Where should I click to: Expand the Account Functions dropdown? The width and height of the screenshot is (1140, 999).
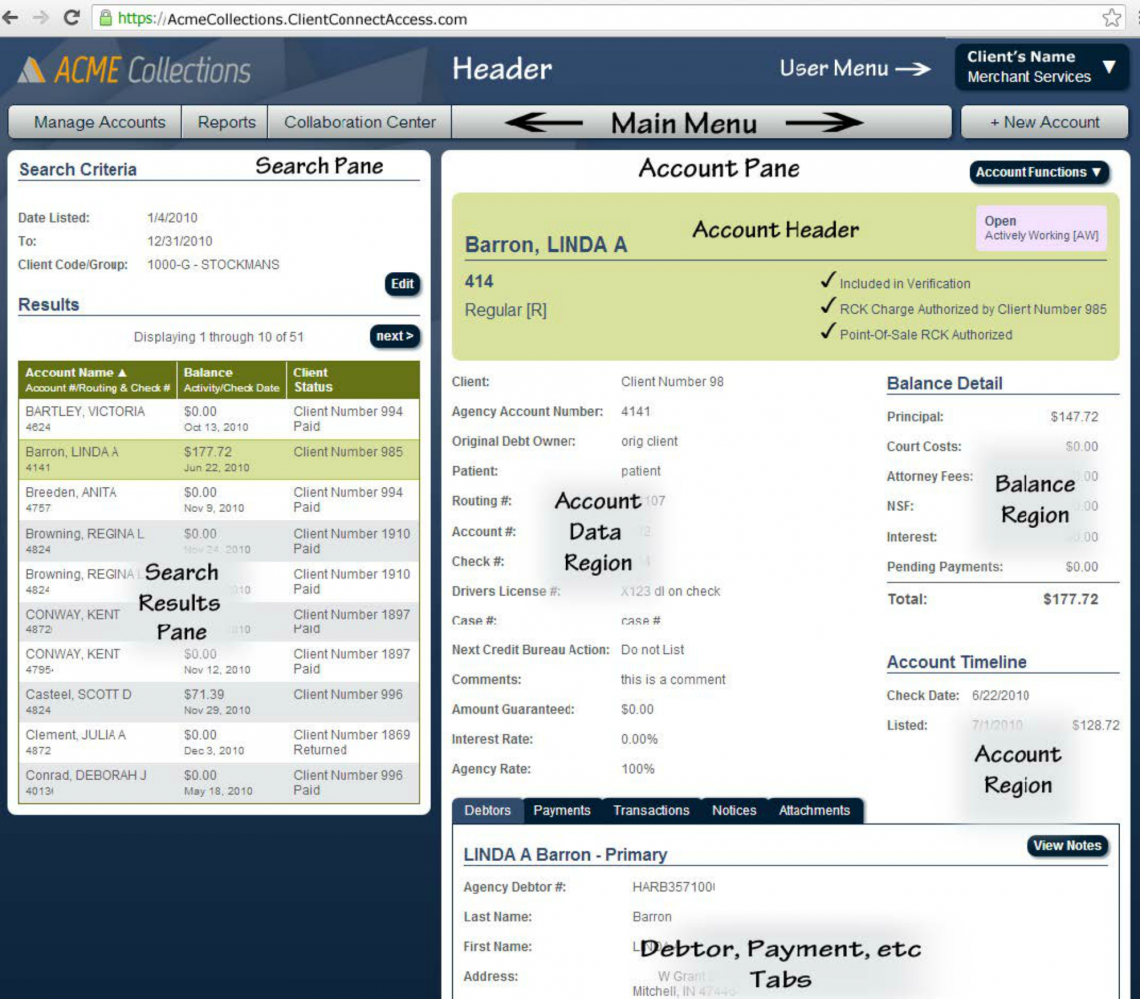1039,172
